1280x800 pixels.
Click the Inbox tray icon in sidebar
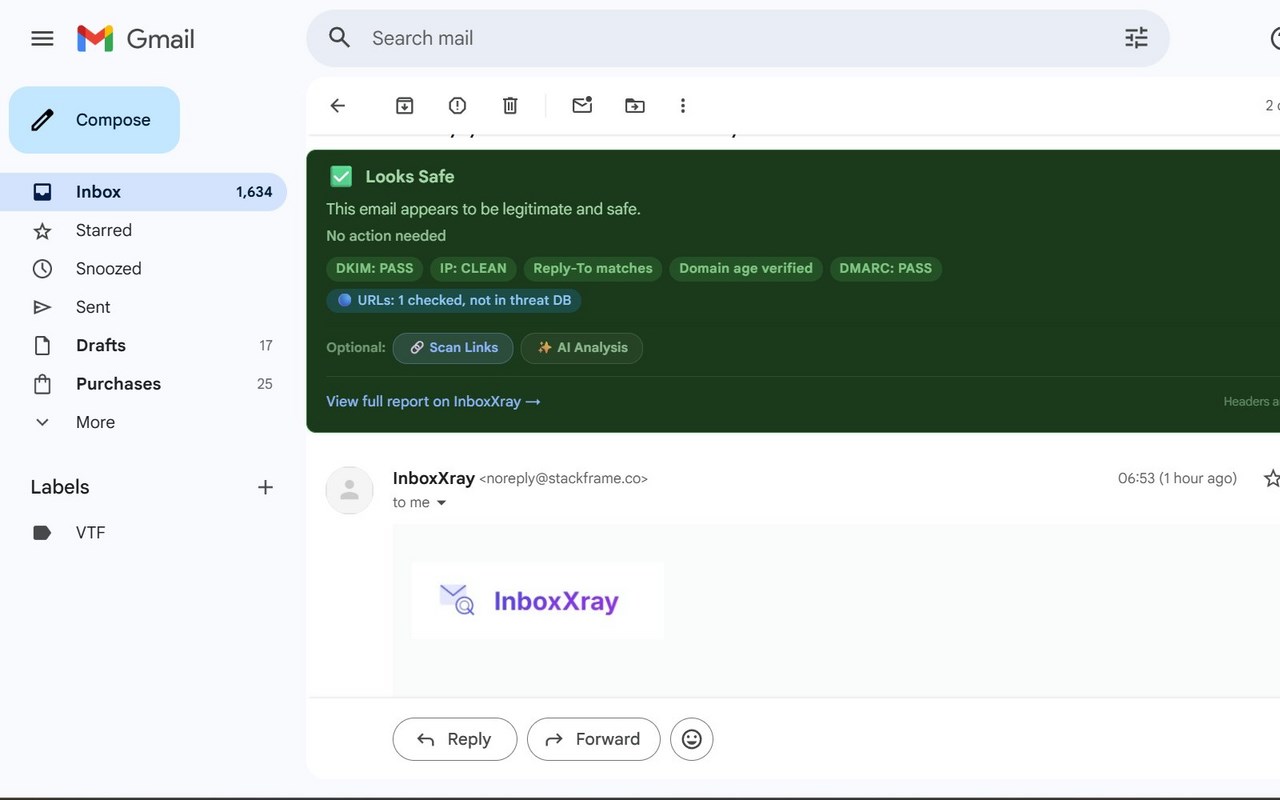coord(42,192)
